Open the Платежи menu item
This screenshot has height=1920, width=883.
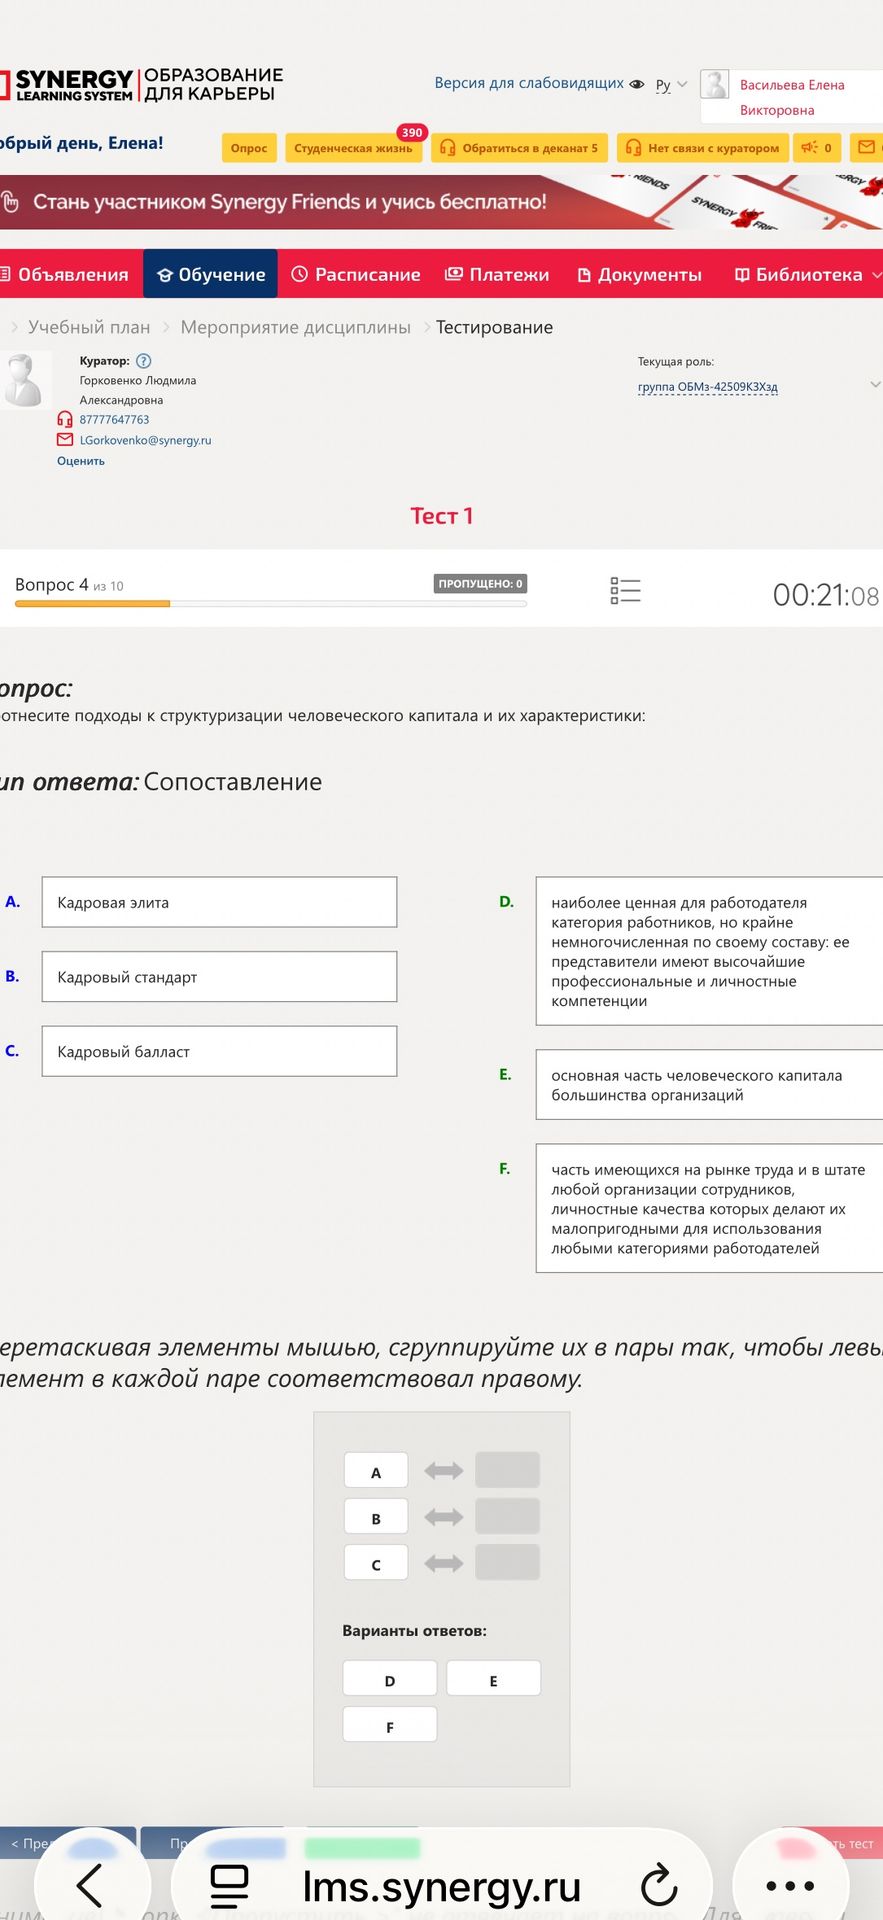(497, 274)
